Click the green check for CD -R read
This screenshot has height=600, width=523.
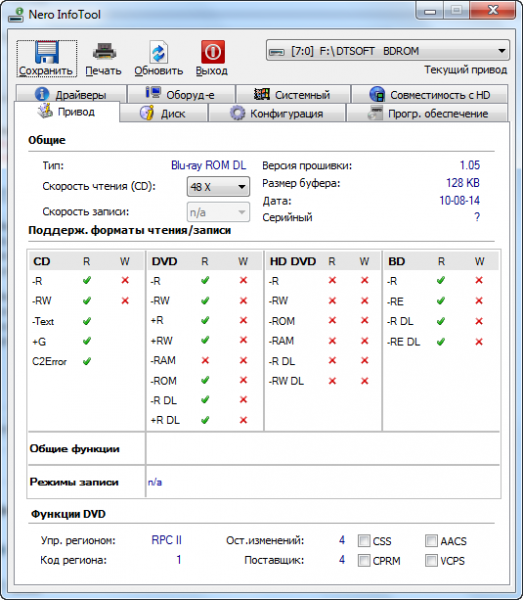pyautogui.click(x=87, y=280)
